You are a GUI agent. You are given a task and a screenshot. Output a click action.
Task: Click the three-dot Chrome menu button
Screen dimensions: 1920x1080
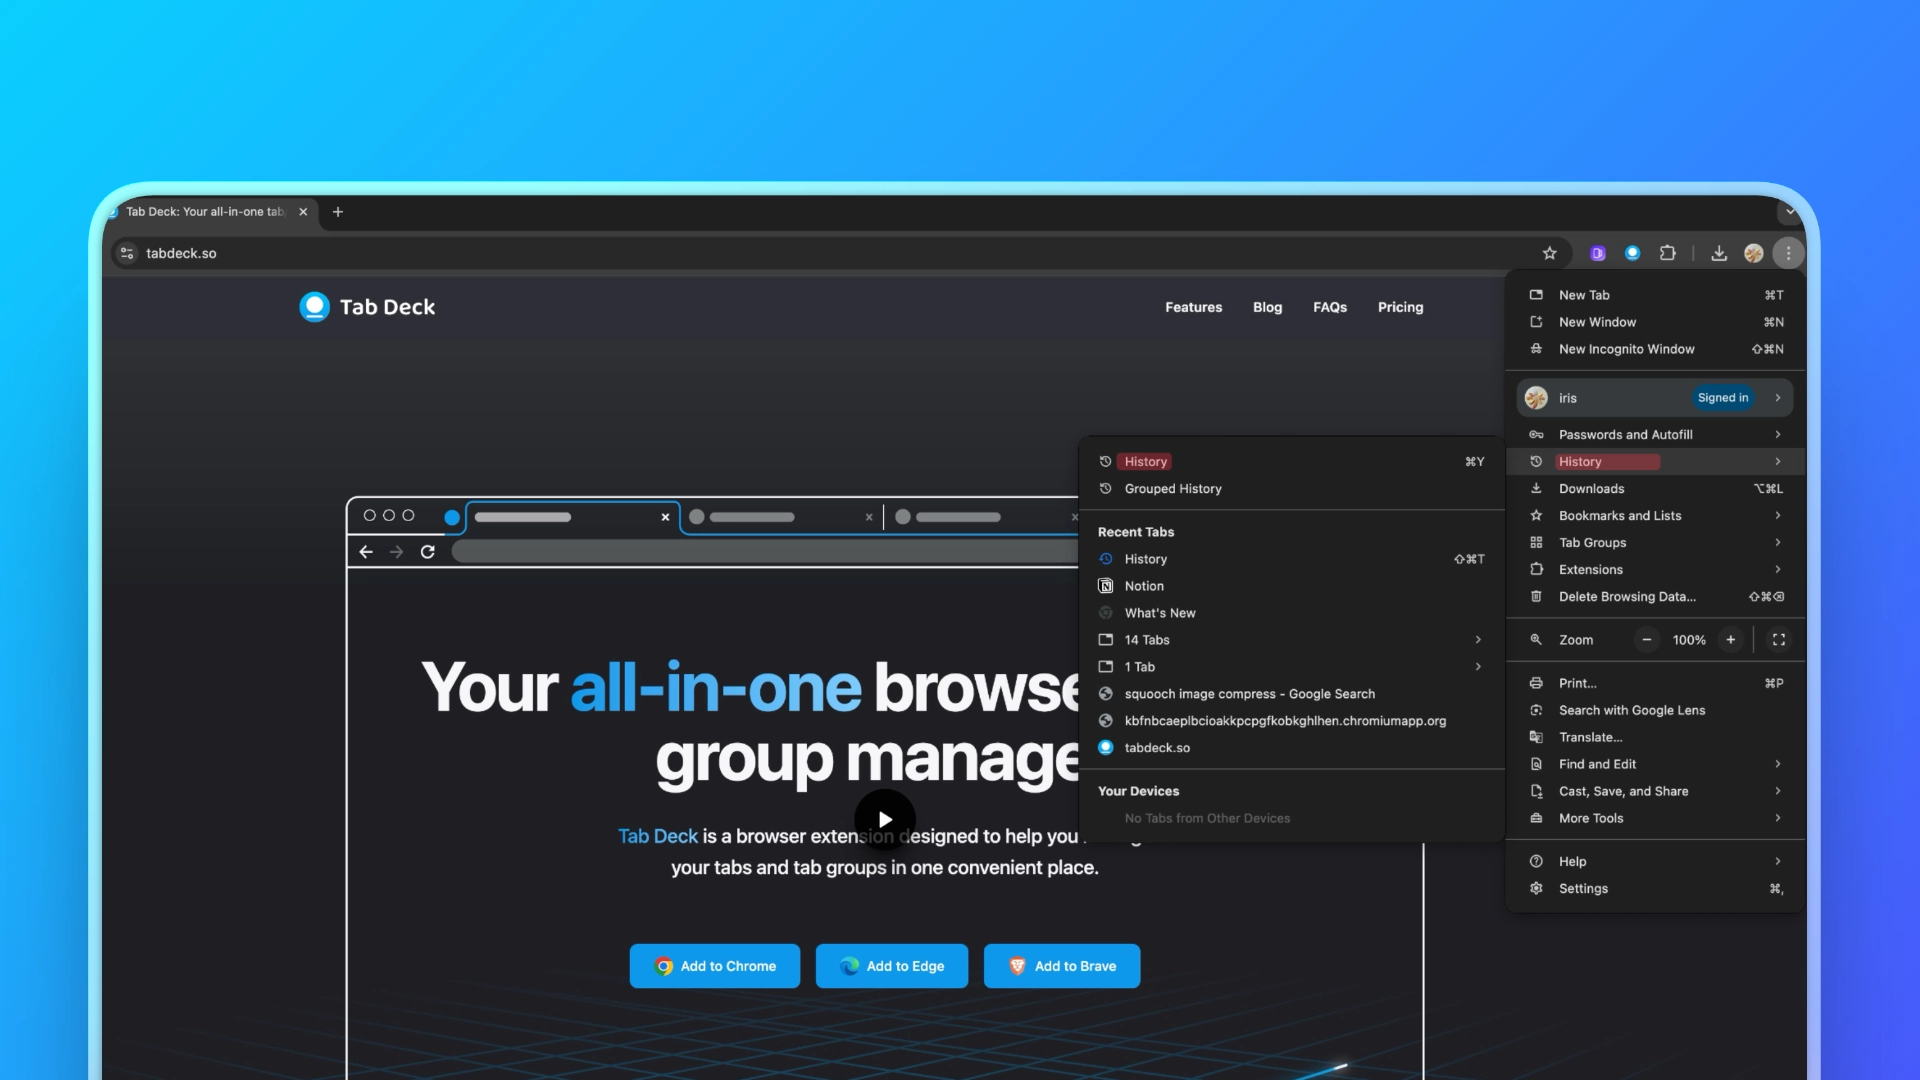[x=1788, y=253]
